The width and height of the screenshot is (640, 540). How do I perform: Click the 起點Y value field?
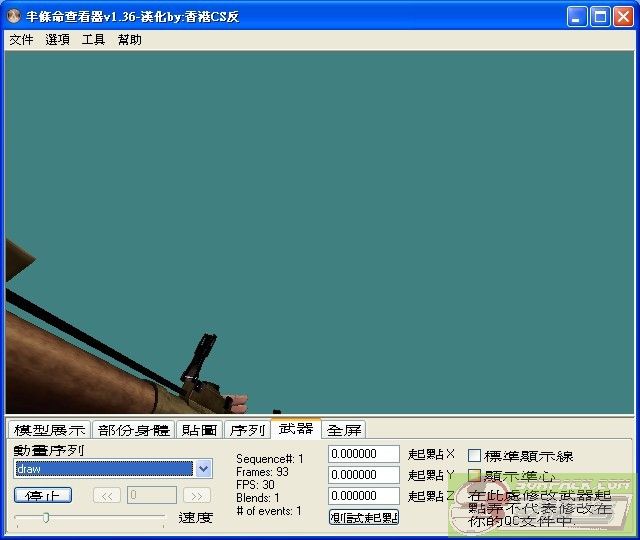pyautogui.click(x=364, y=475)
